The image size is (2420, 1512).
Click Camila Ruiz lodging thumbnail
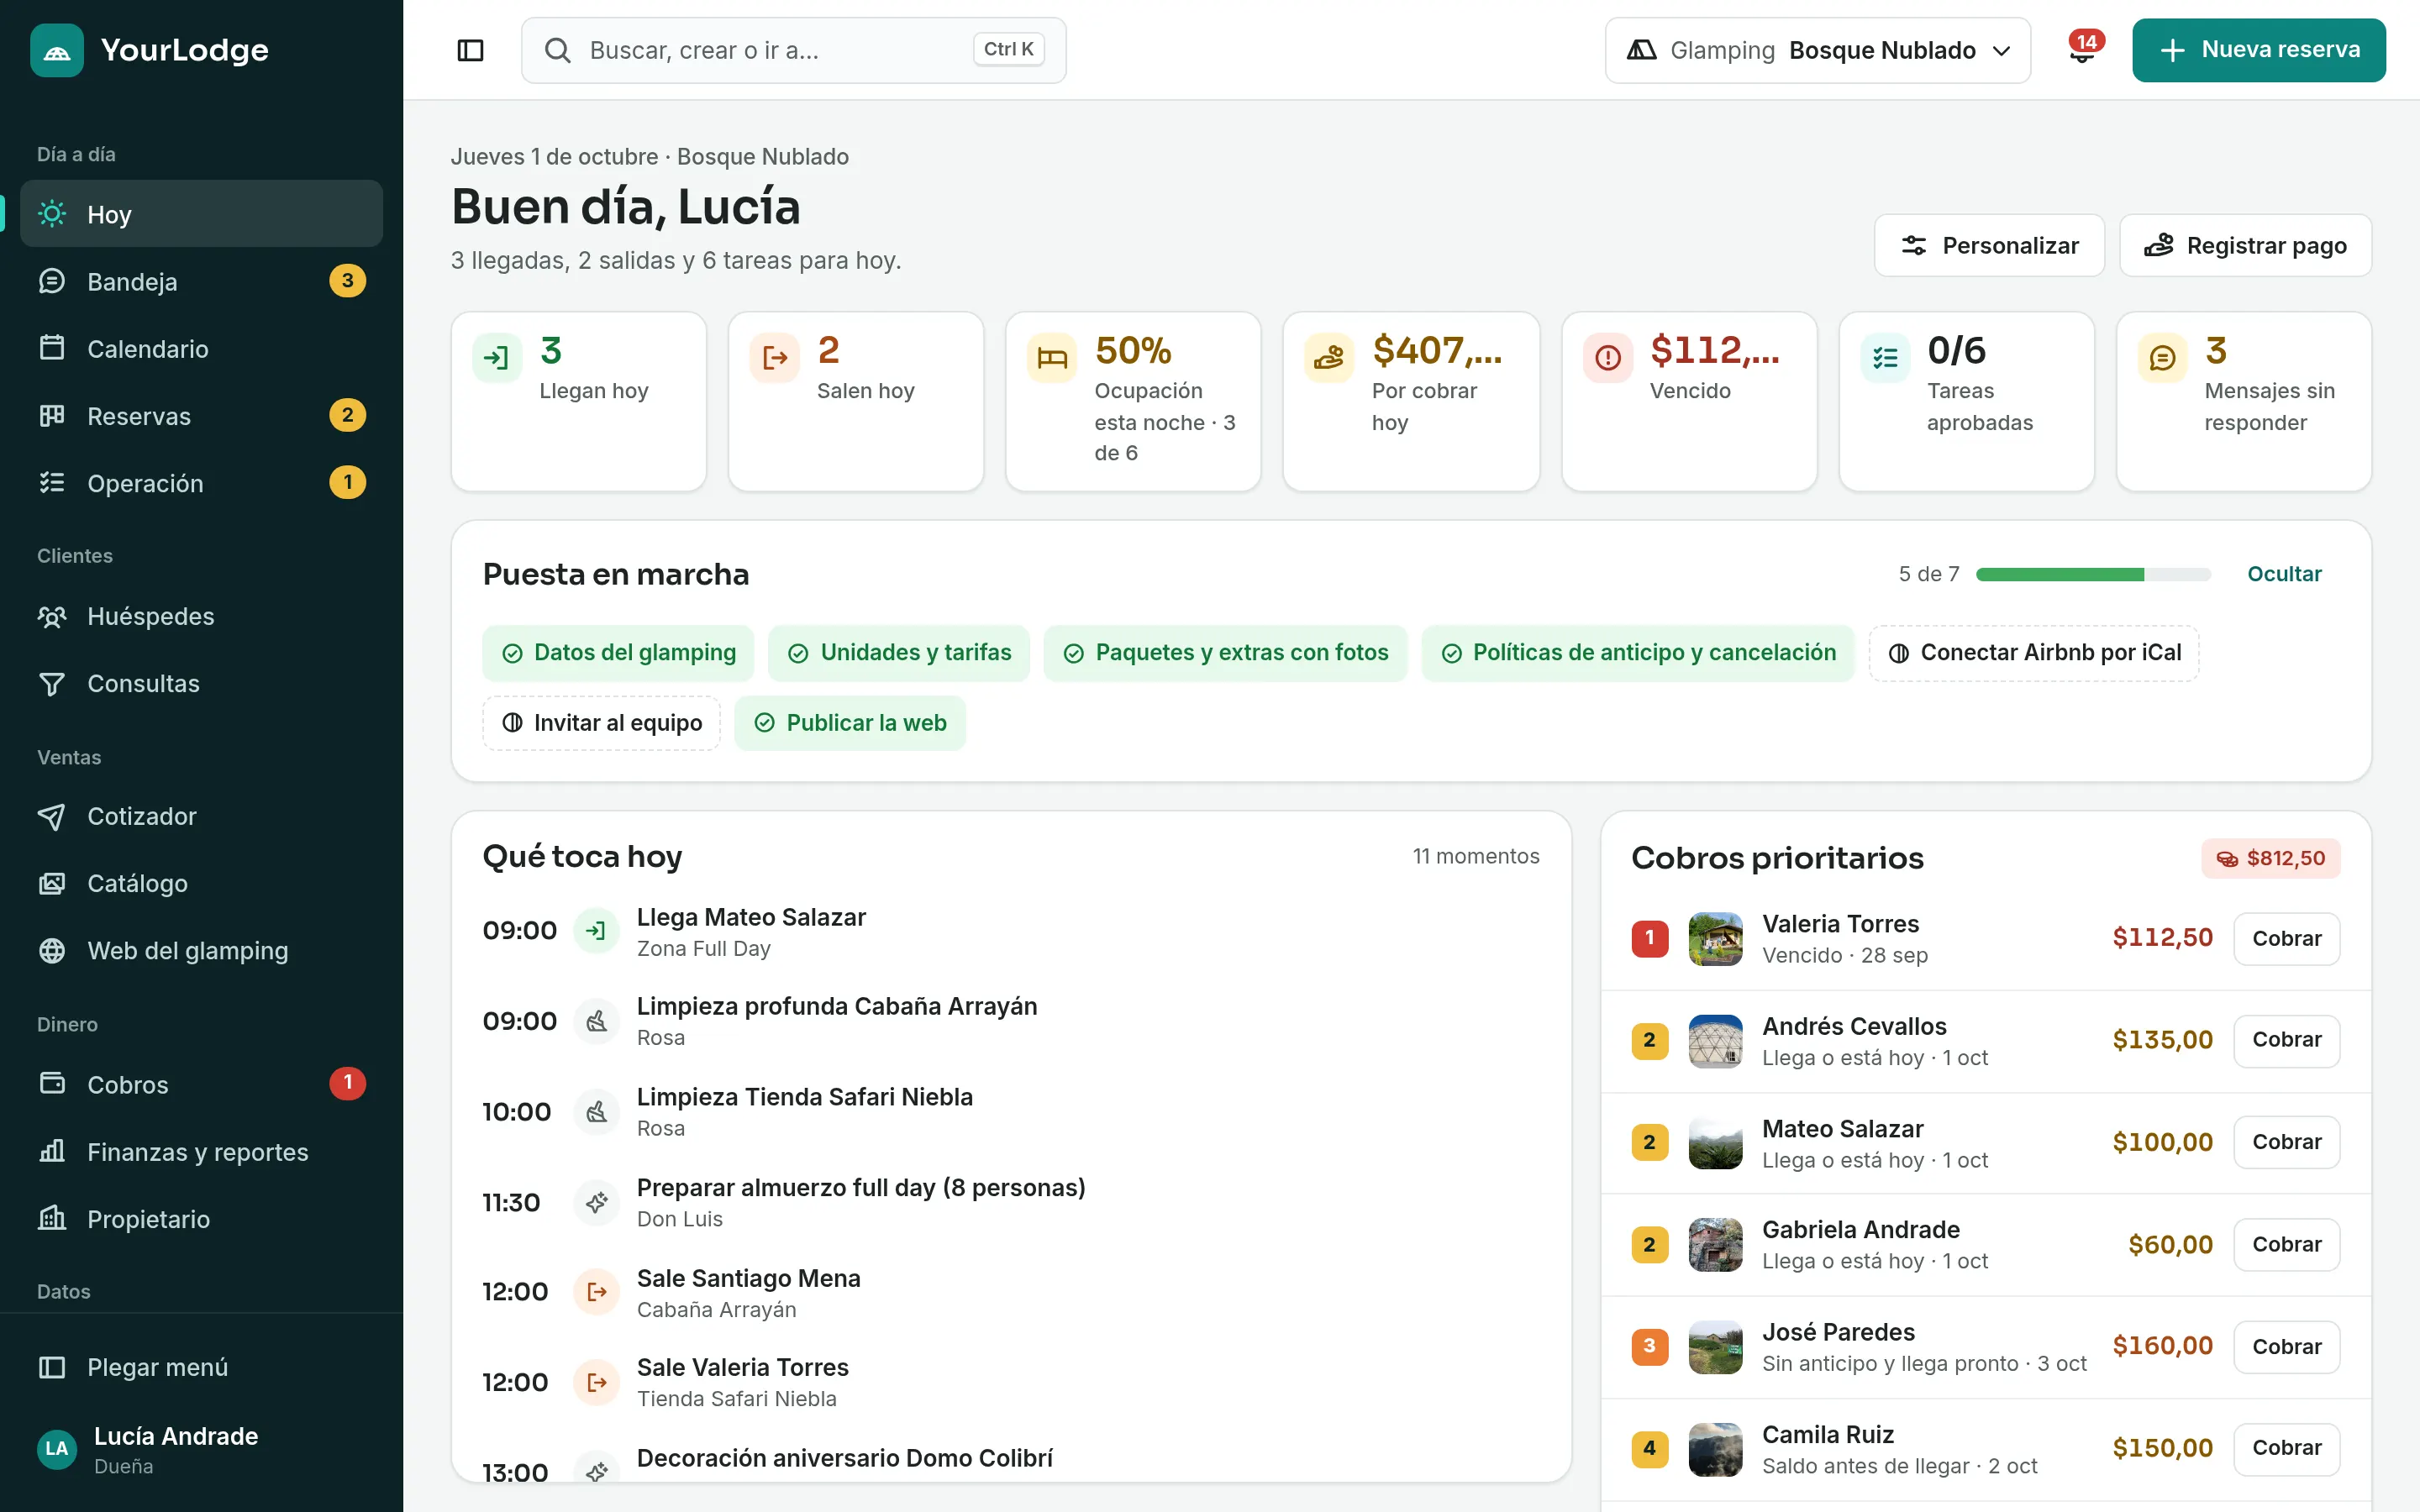(1715, 1449)
